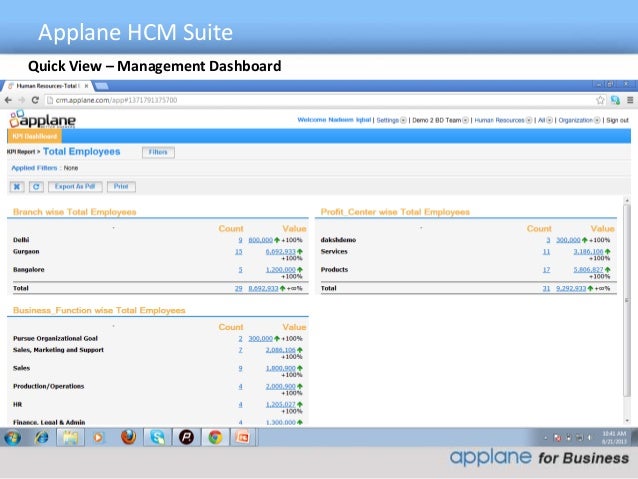Click the refresh icon in the report toolbar

(x=36, y=187)
